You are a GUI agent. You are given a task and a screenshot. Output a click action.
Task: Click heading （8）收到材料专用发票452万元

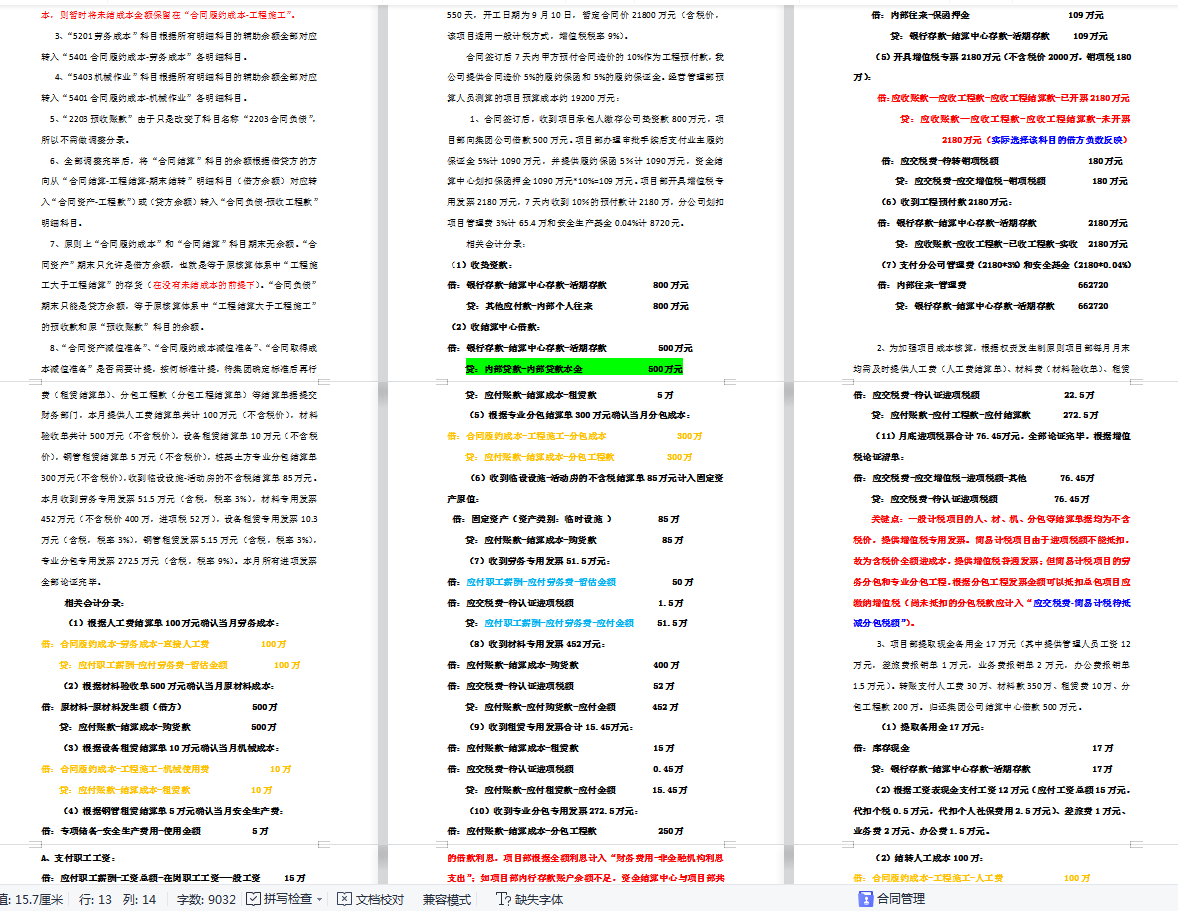point(536,644)
